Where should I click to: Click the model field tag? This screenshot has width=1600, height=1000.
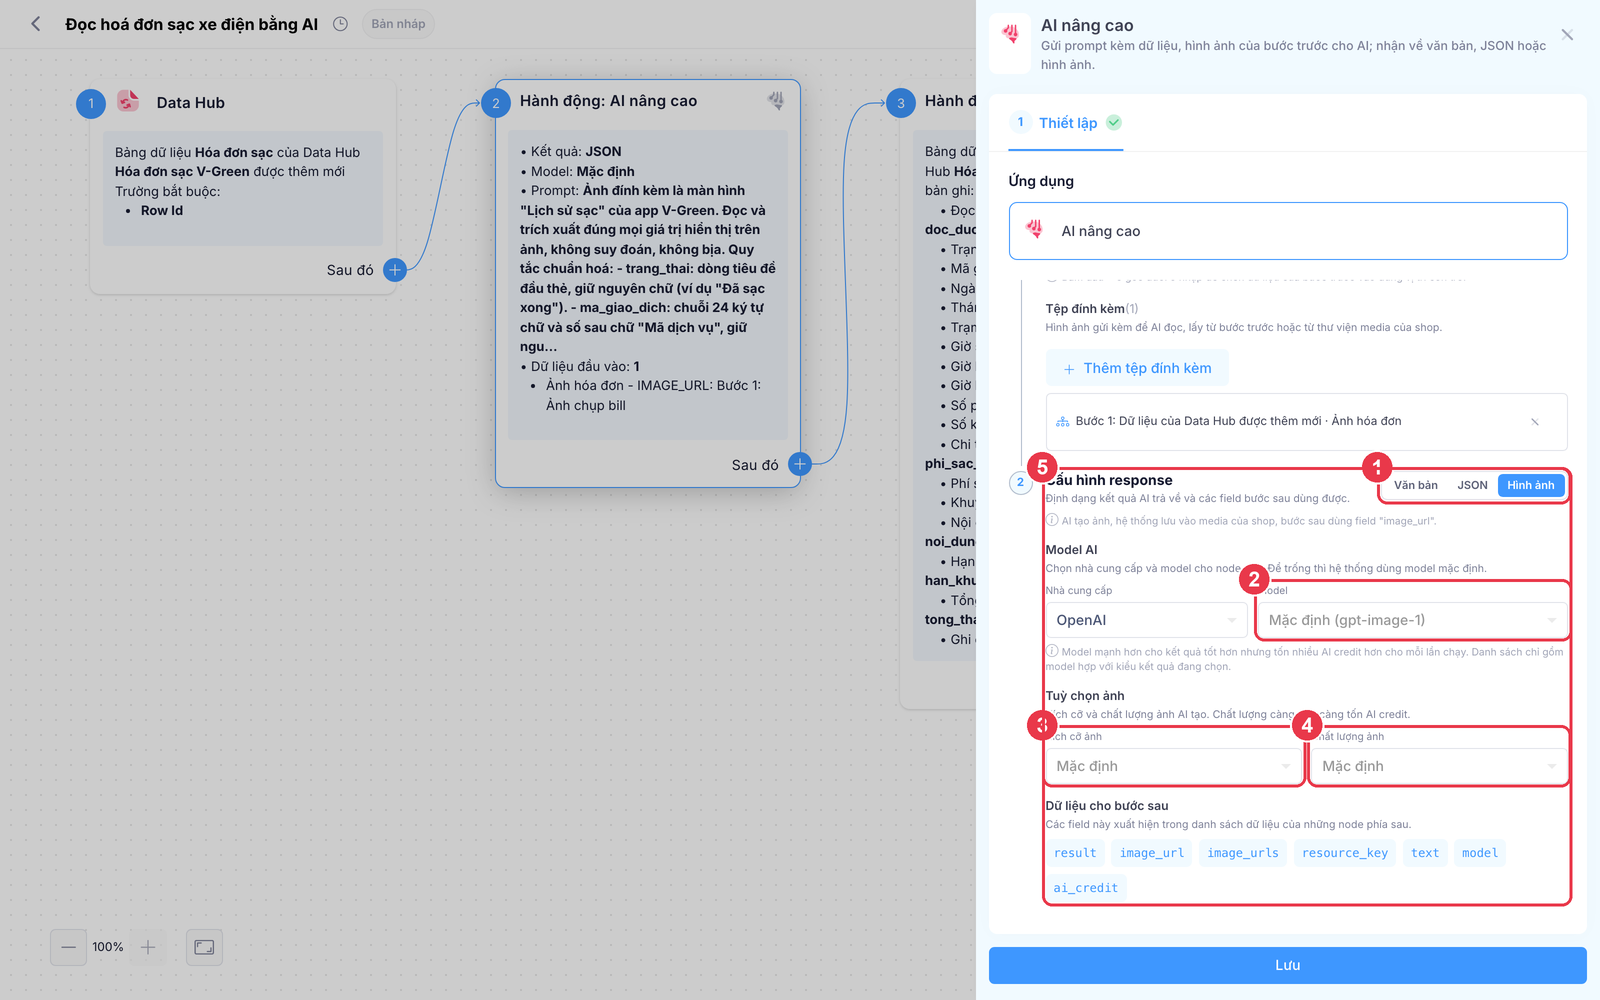[x=1480, y=853]
